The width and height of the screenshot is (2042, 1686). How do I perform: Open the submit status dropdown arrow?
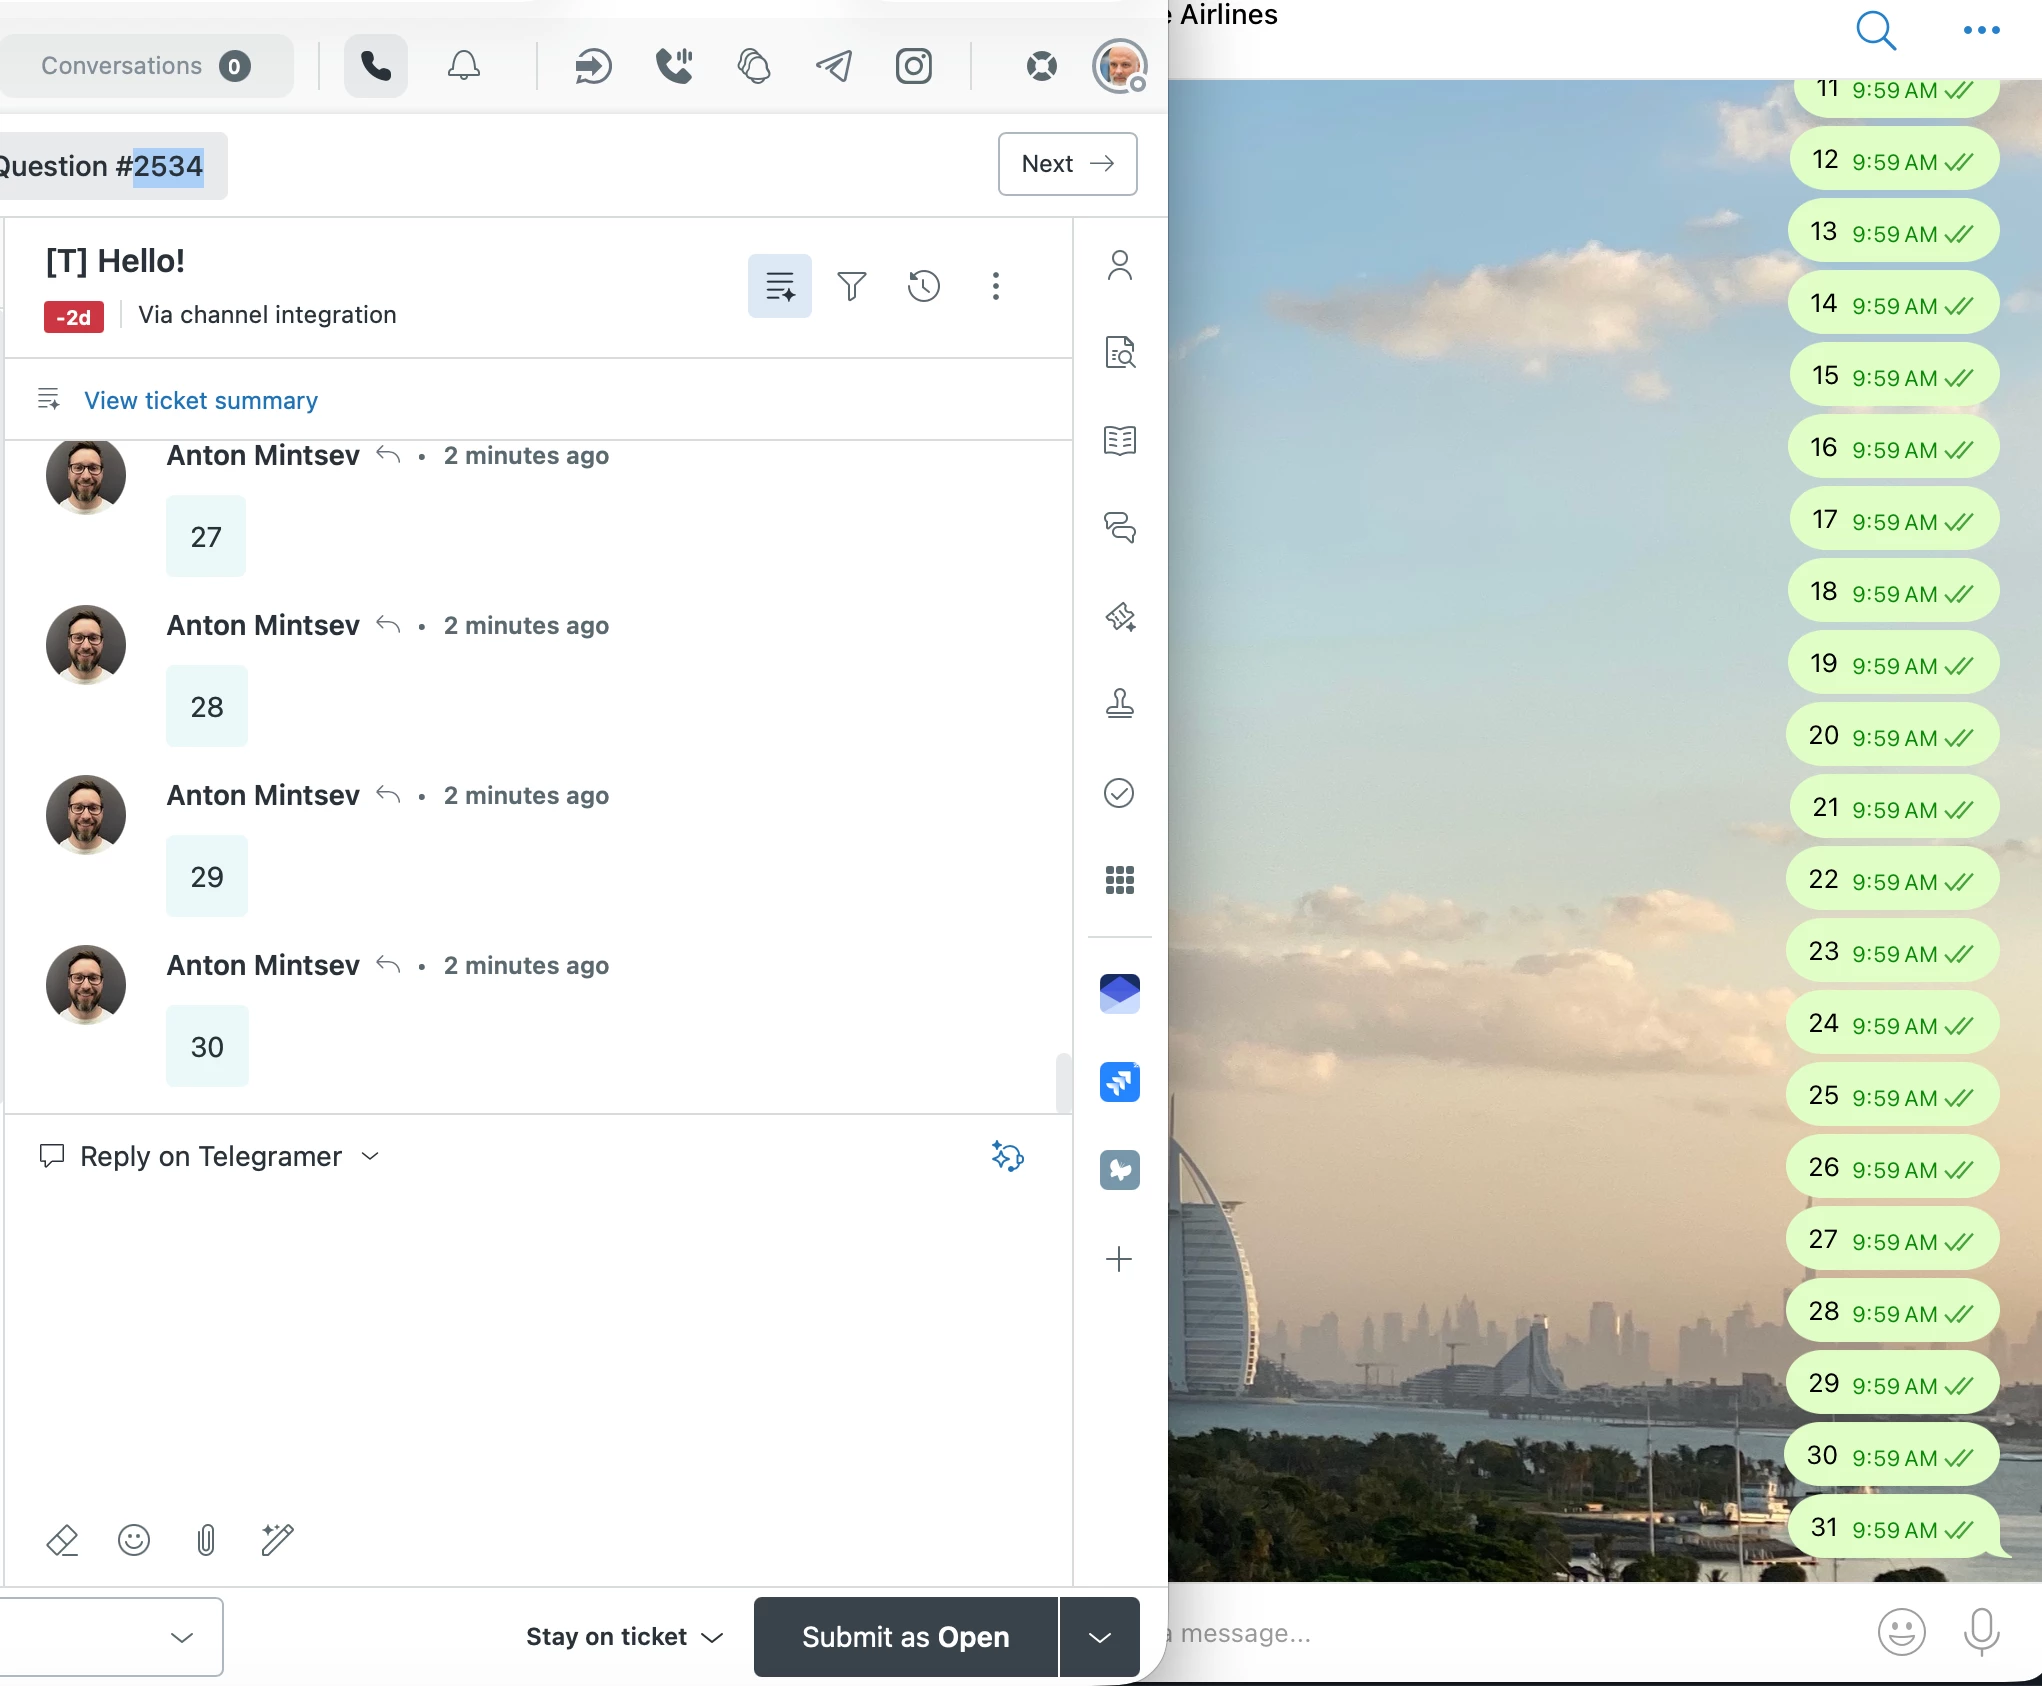pos(1099,1637)
